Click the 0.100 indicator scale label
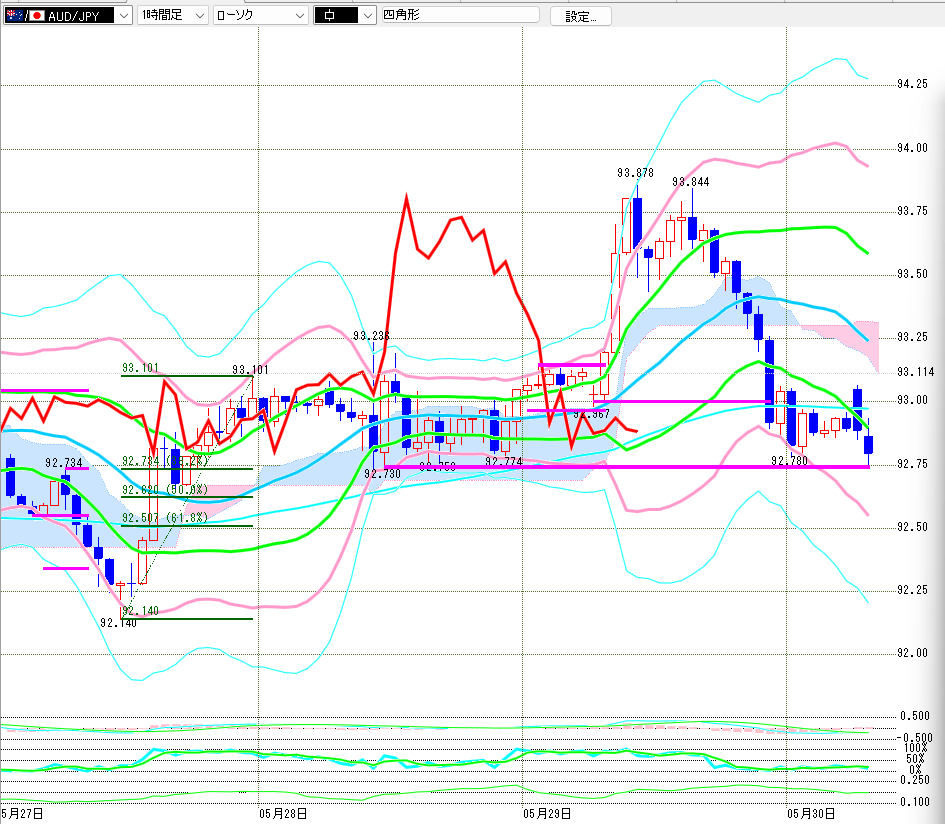Screen dimensions: 945x824 tap(914, 802)
